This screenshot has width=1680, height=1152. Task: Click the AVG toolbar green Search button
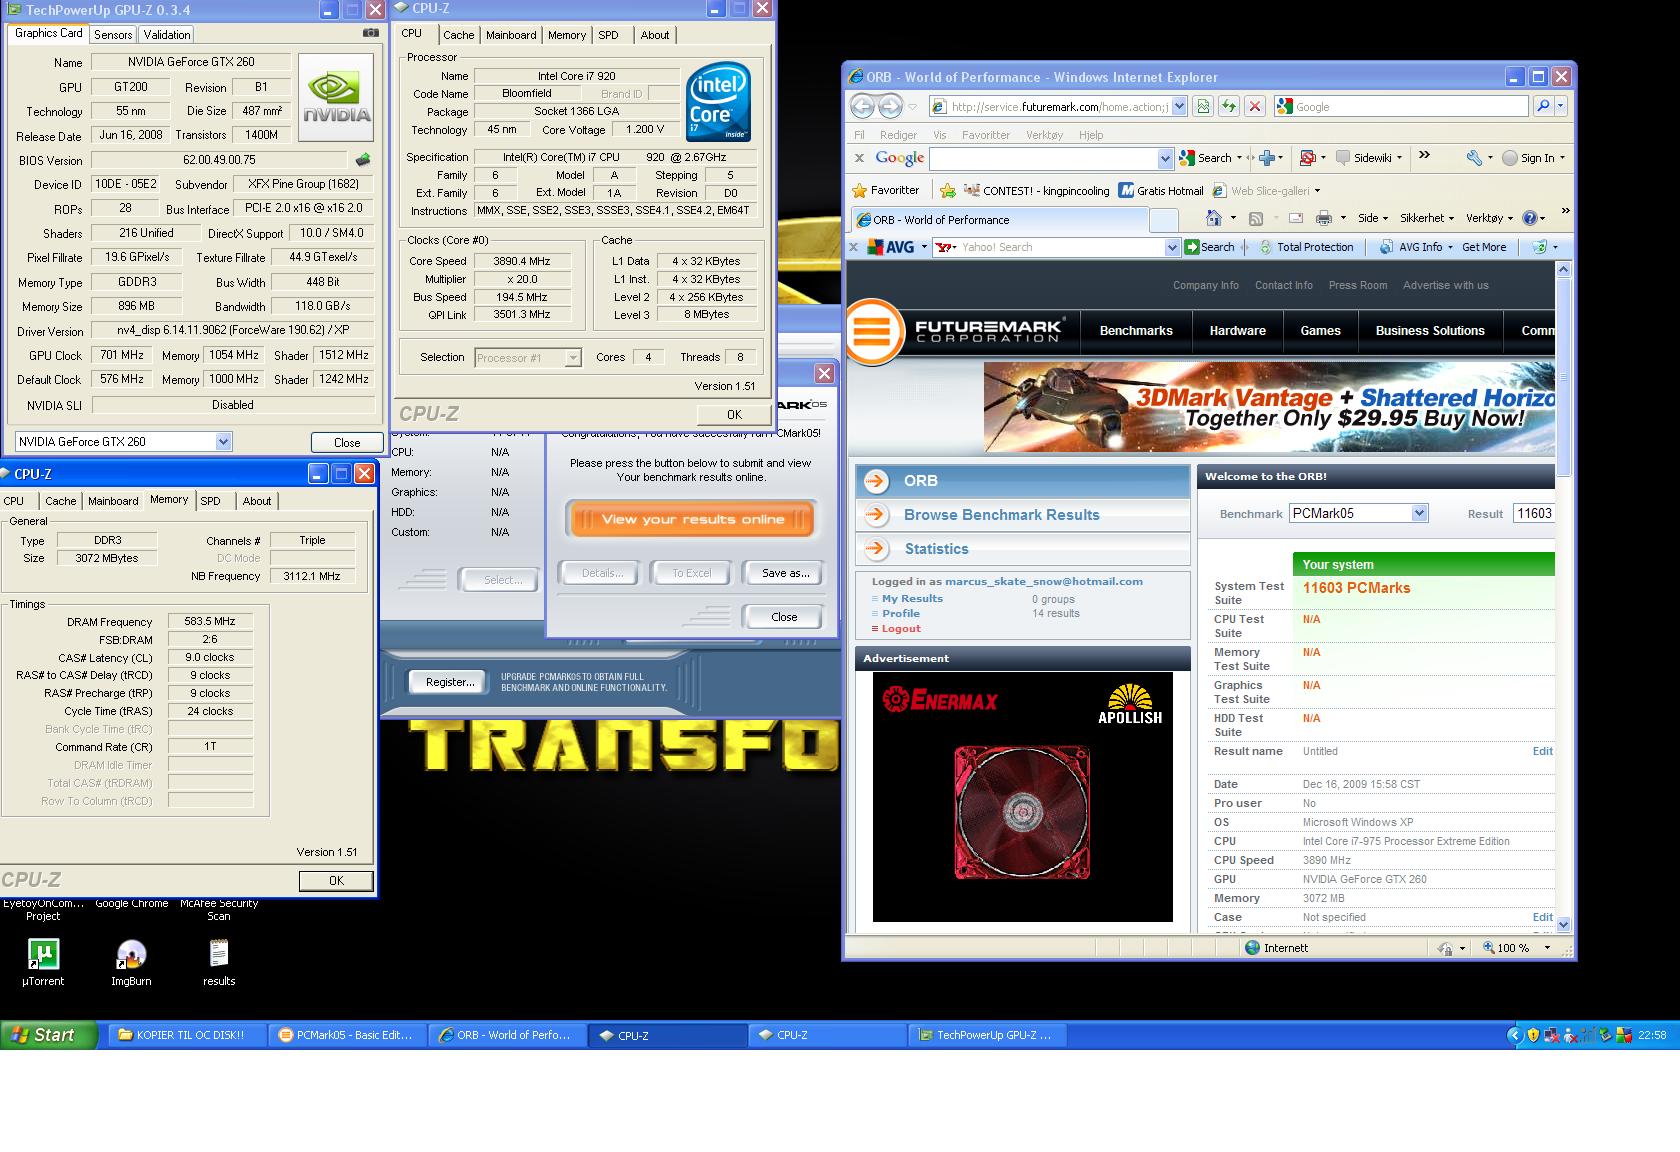pos(1209,247)
